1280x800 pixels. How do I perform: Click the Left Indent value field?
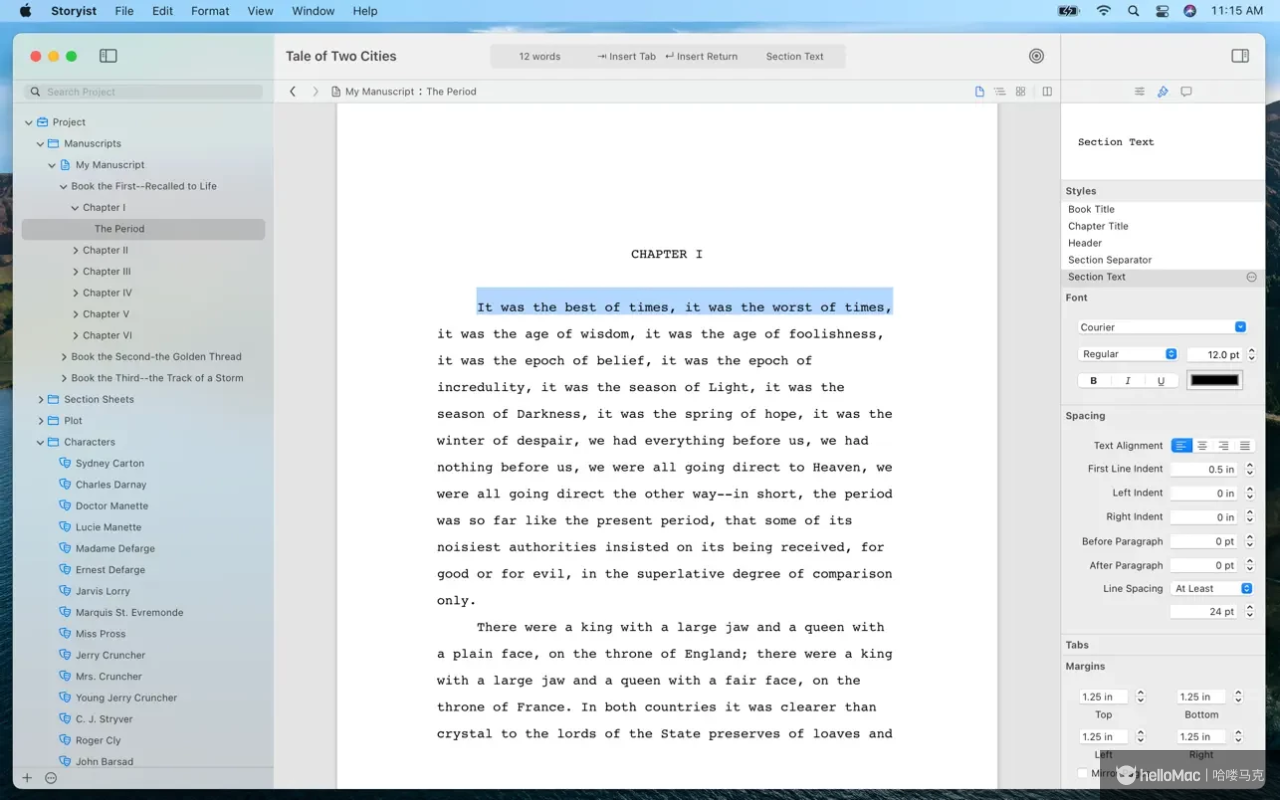click(x=1204, y=493)
